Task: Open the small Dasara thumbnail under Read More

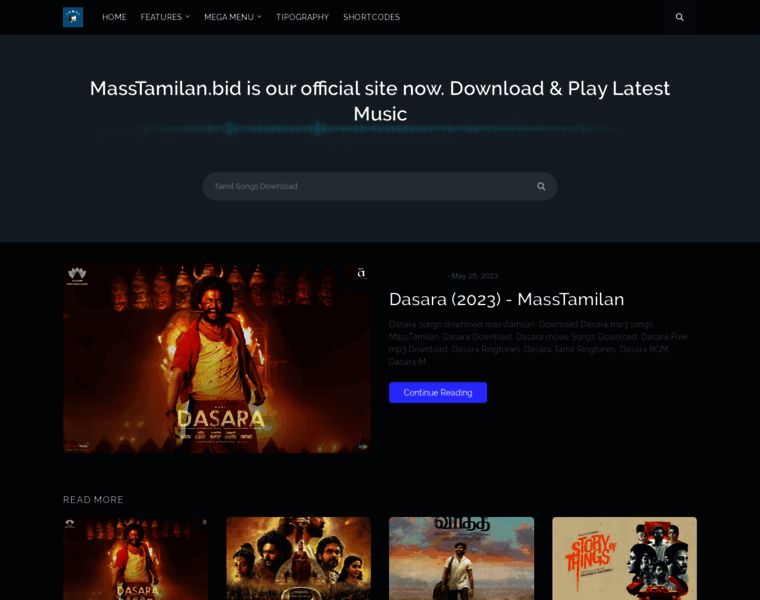Action: click(136, 558)
